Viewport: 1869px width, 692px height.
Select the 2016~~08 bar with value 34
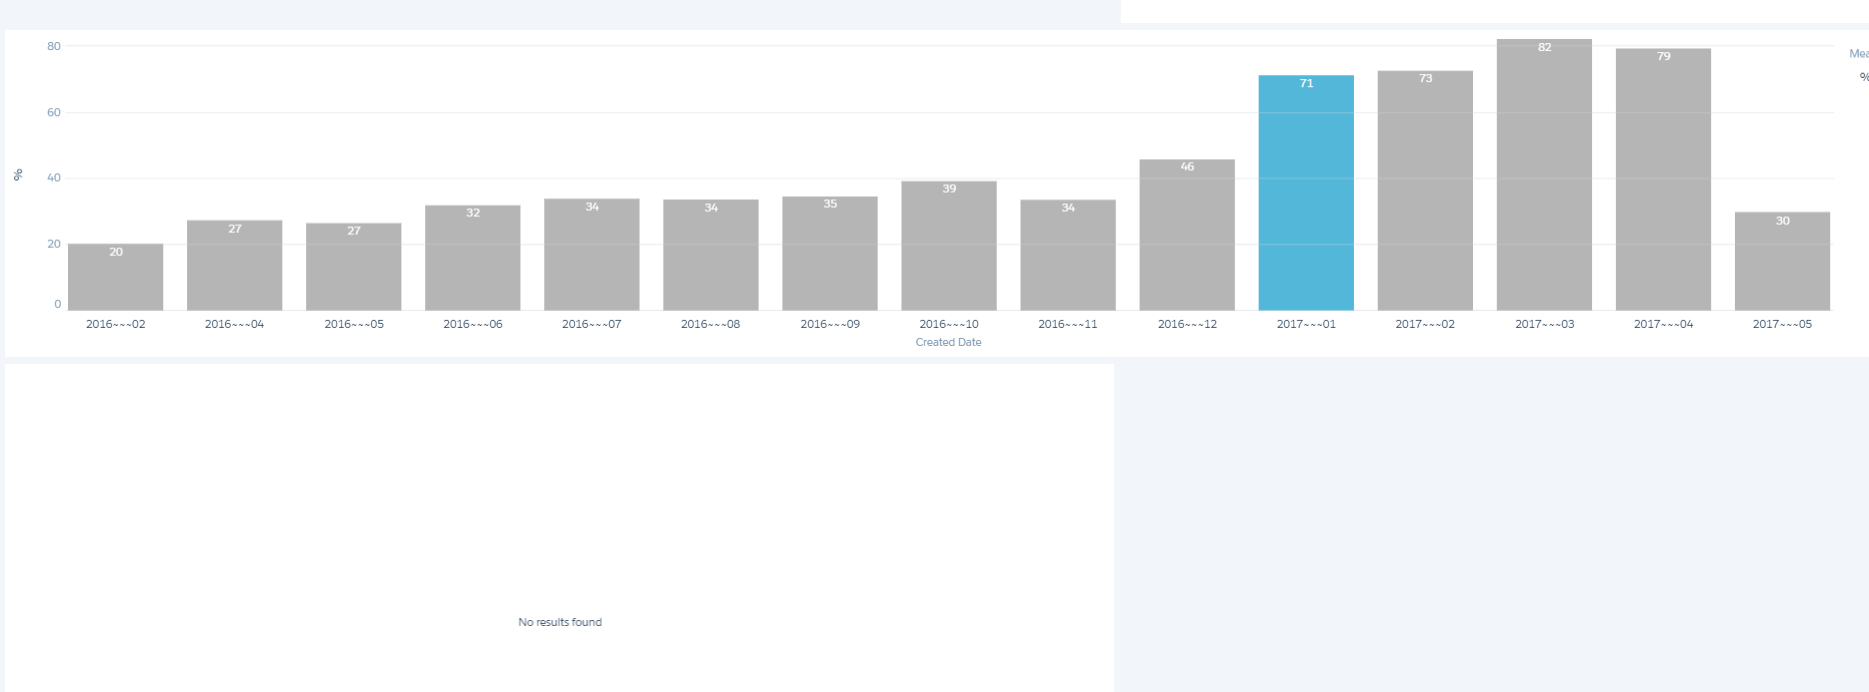pos(711,255)
